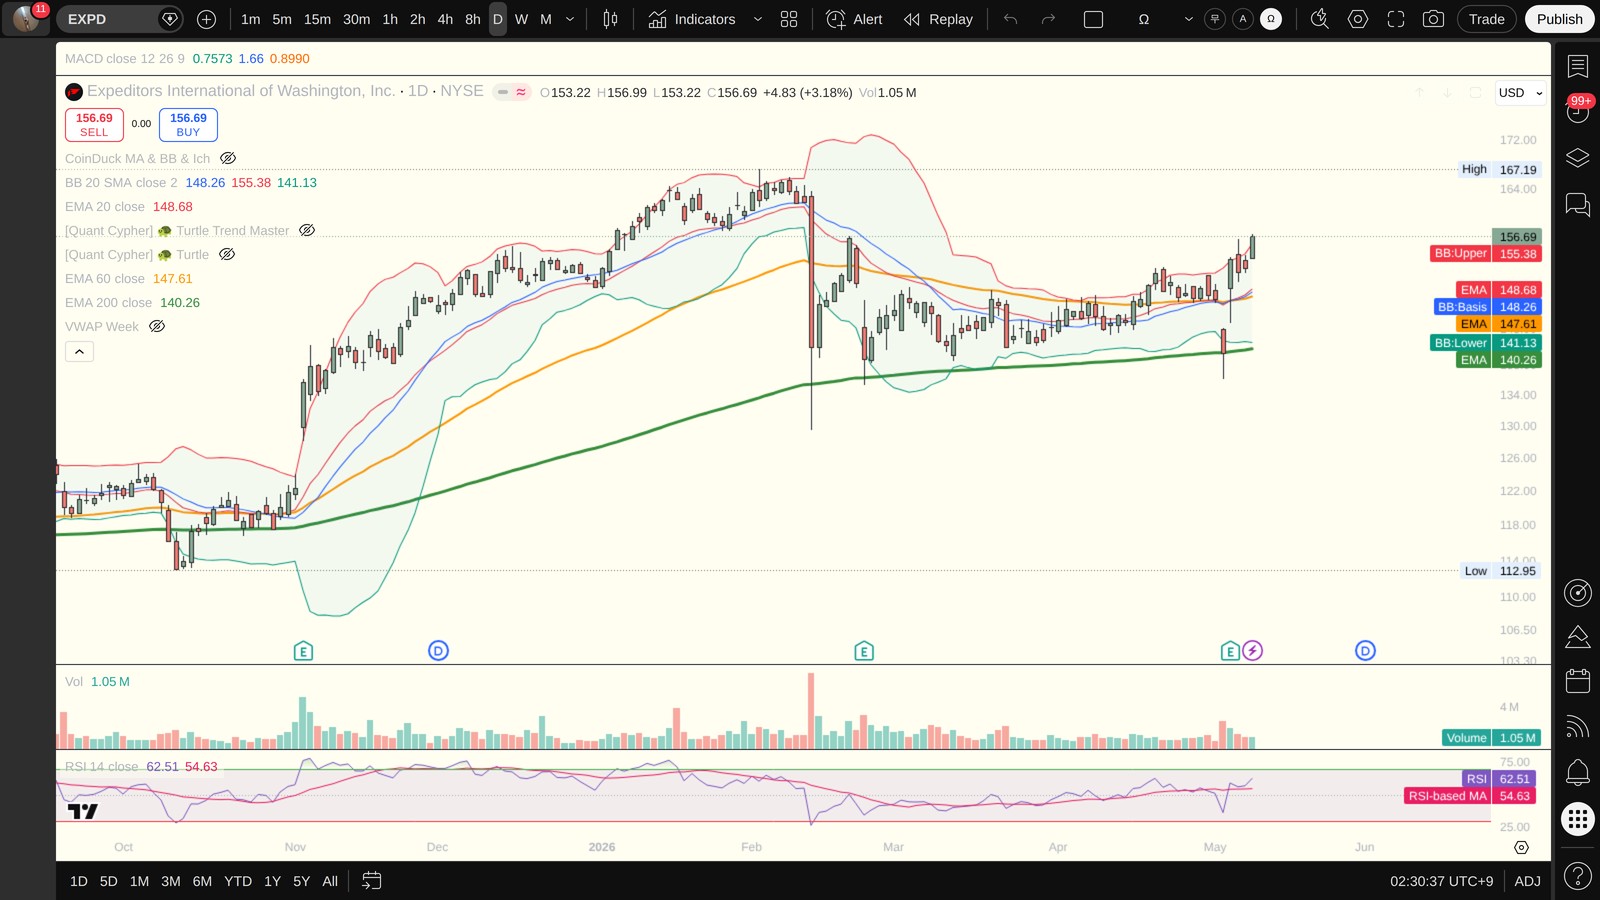Open the layout setup square icon
Viewport: 1600px width, 900px height.
point(1093,19)
